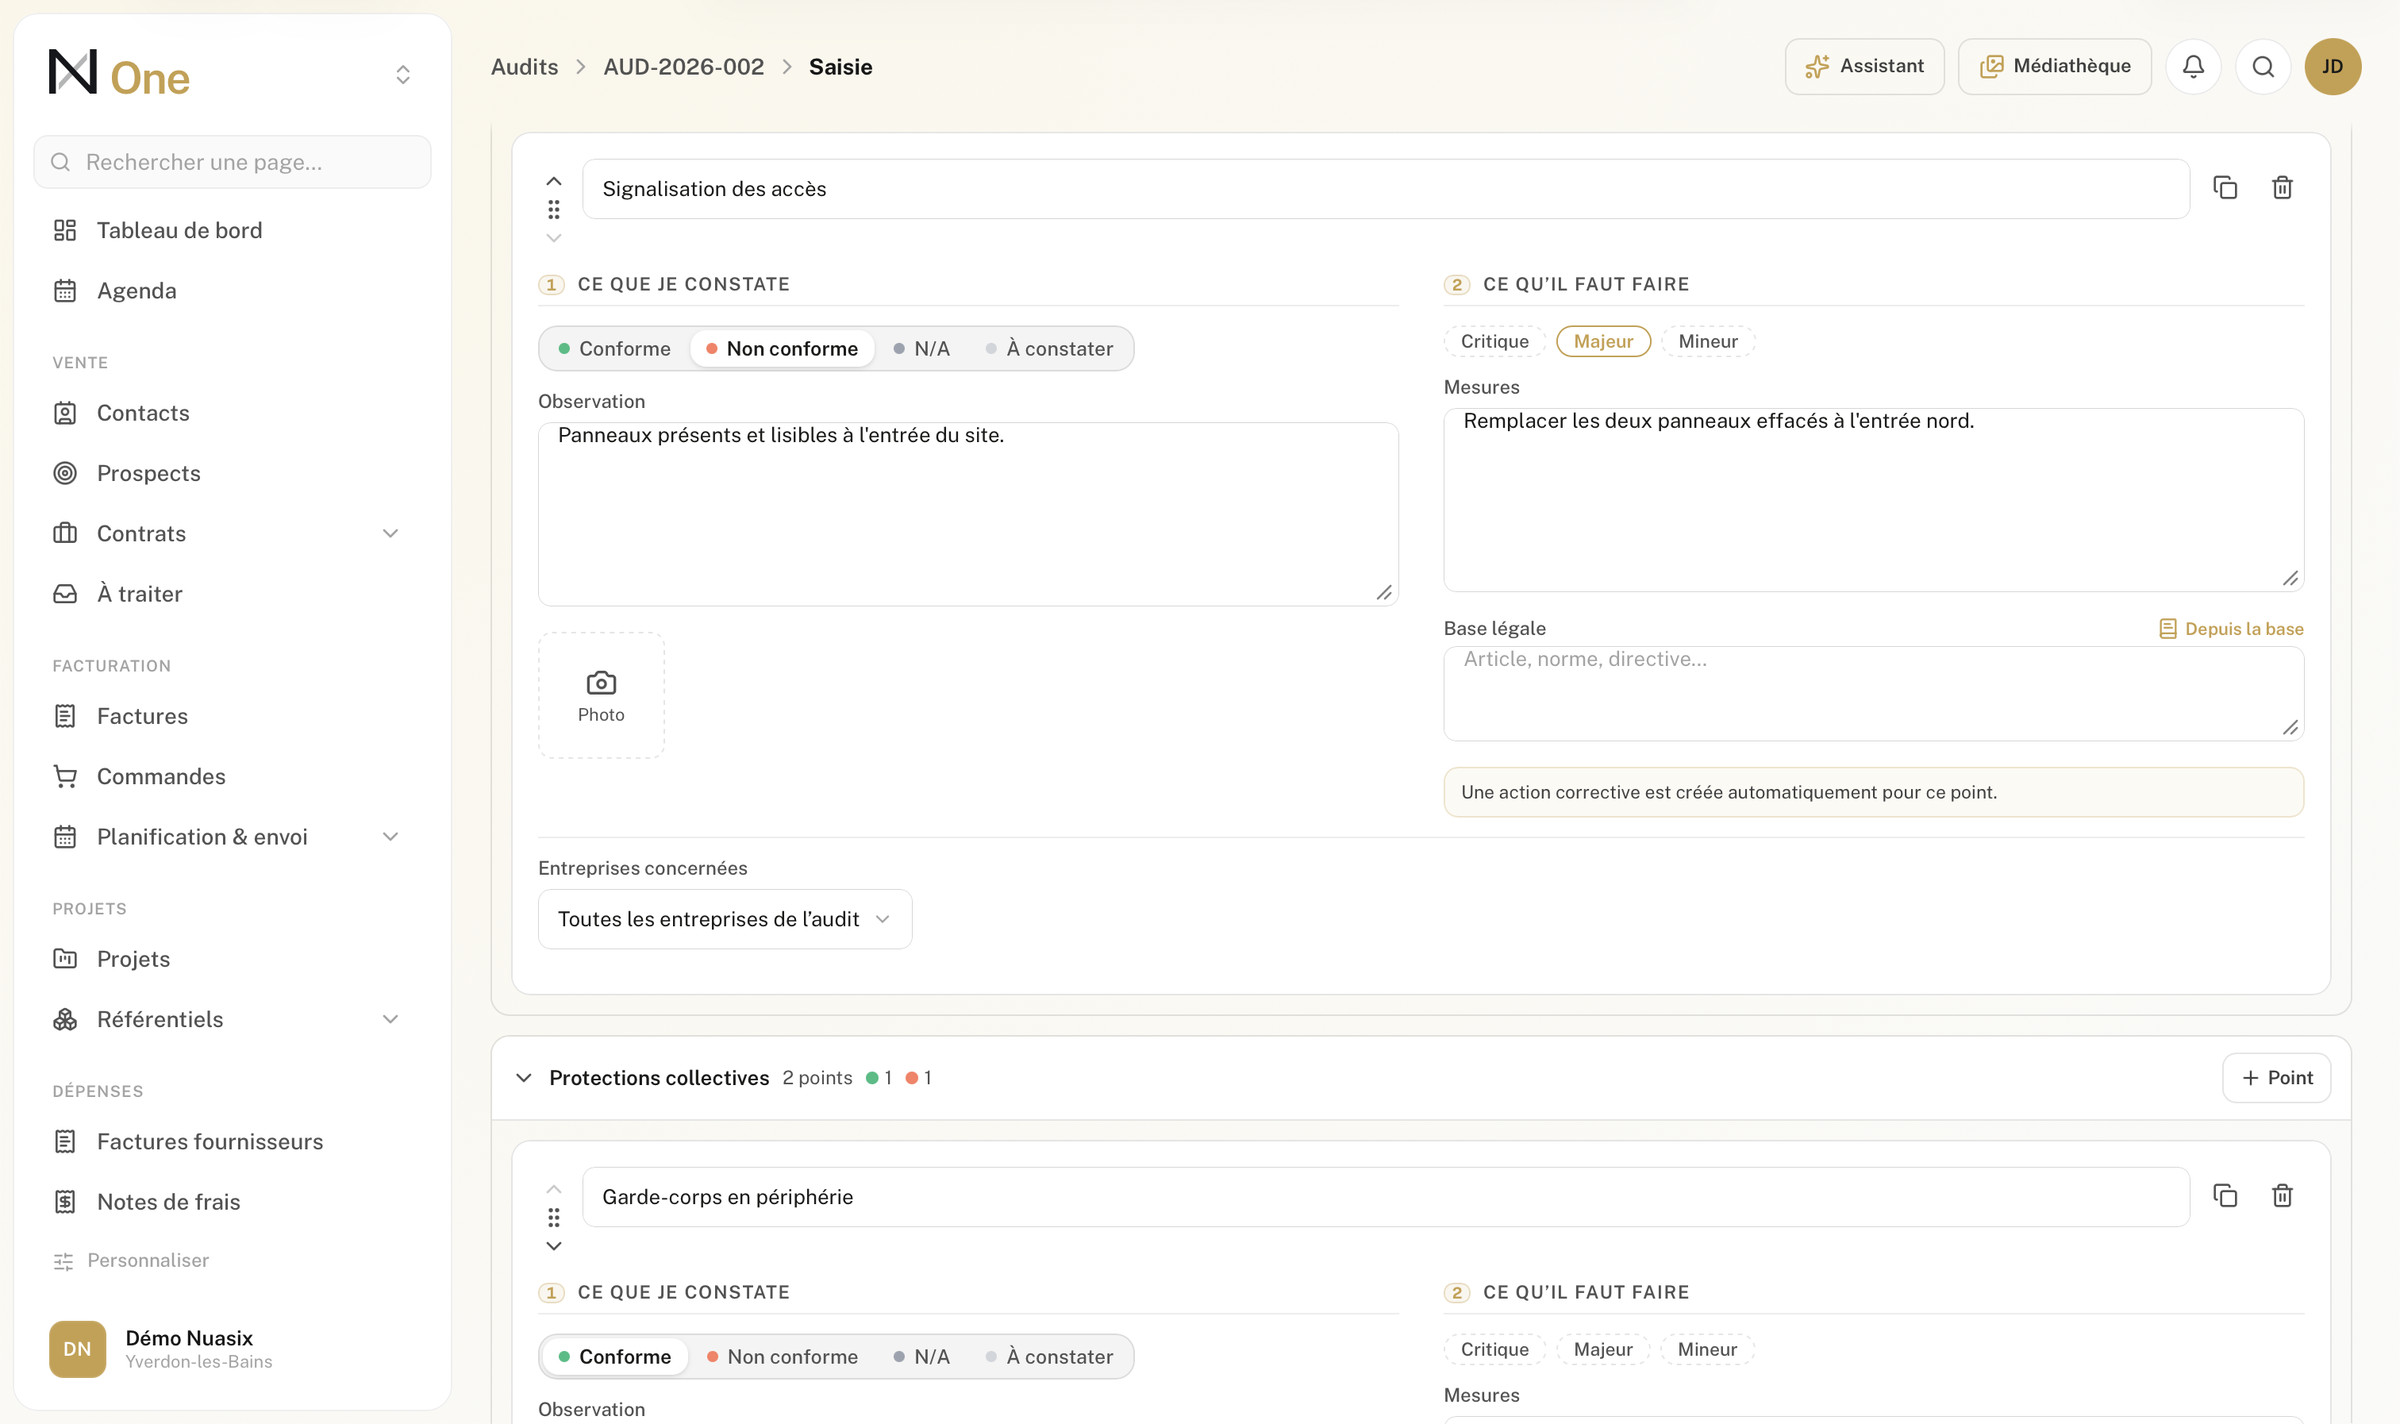The height and width of the screenshot is (1424, 2400).
Task: Open the workspace switcher next to logo
Action: coord(403,75)
